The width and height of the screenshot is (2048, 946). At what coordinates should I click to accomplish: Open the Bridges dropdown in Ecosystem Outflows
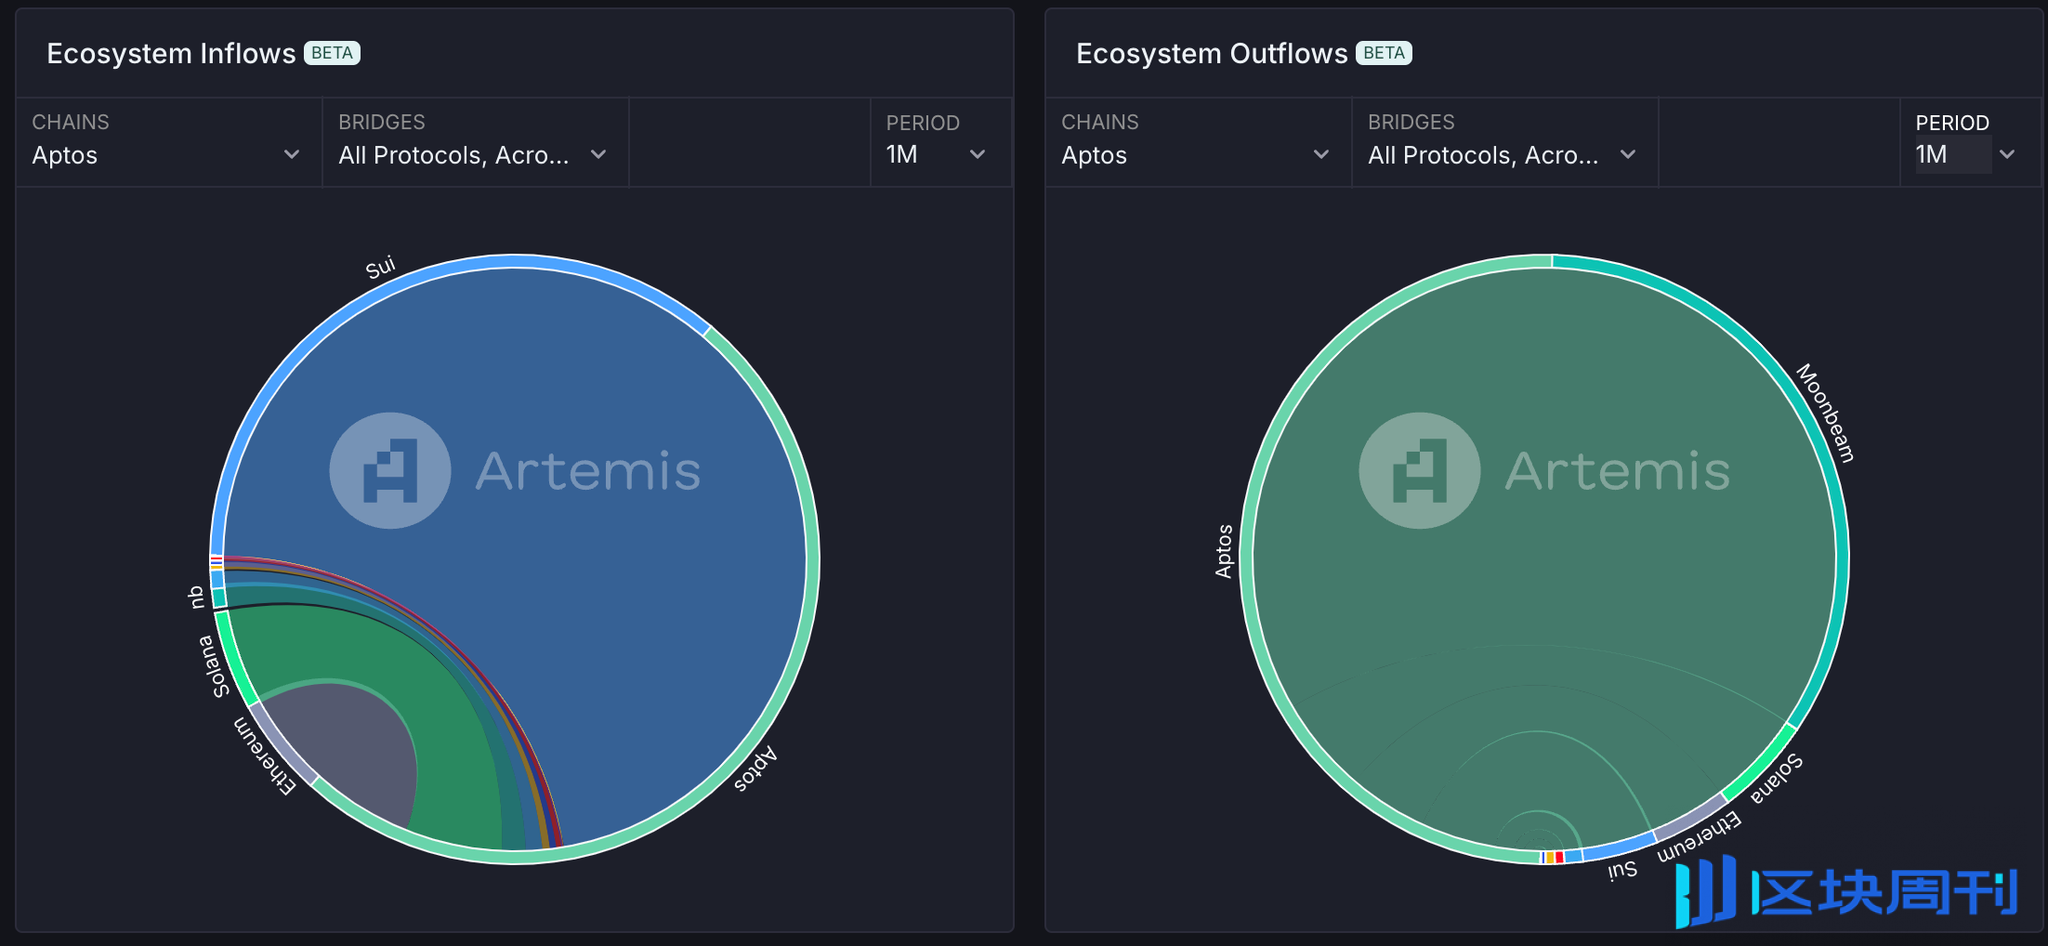coord(1504,142)
